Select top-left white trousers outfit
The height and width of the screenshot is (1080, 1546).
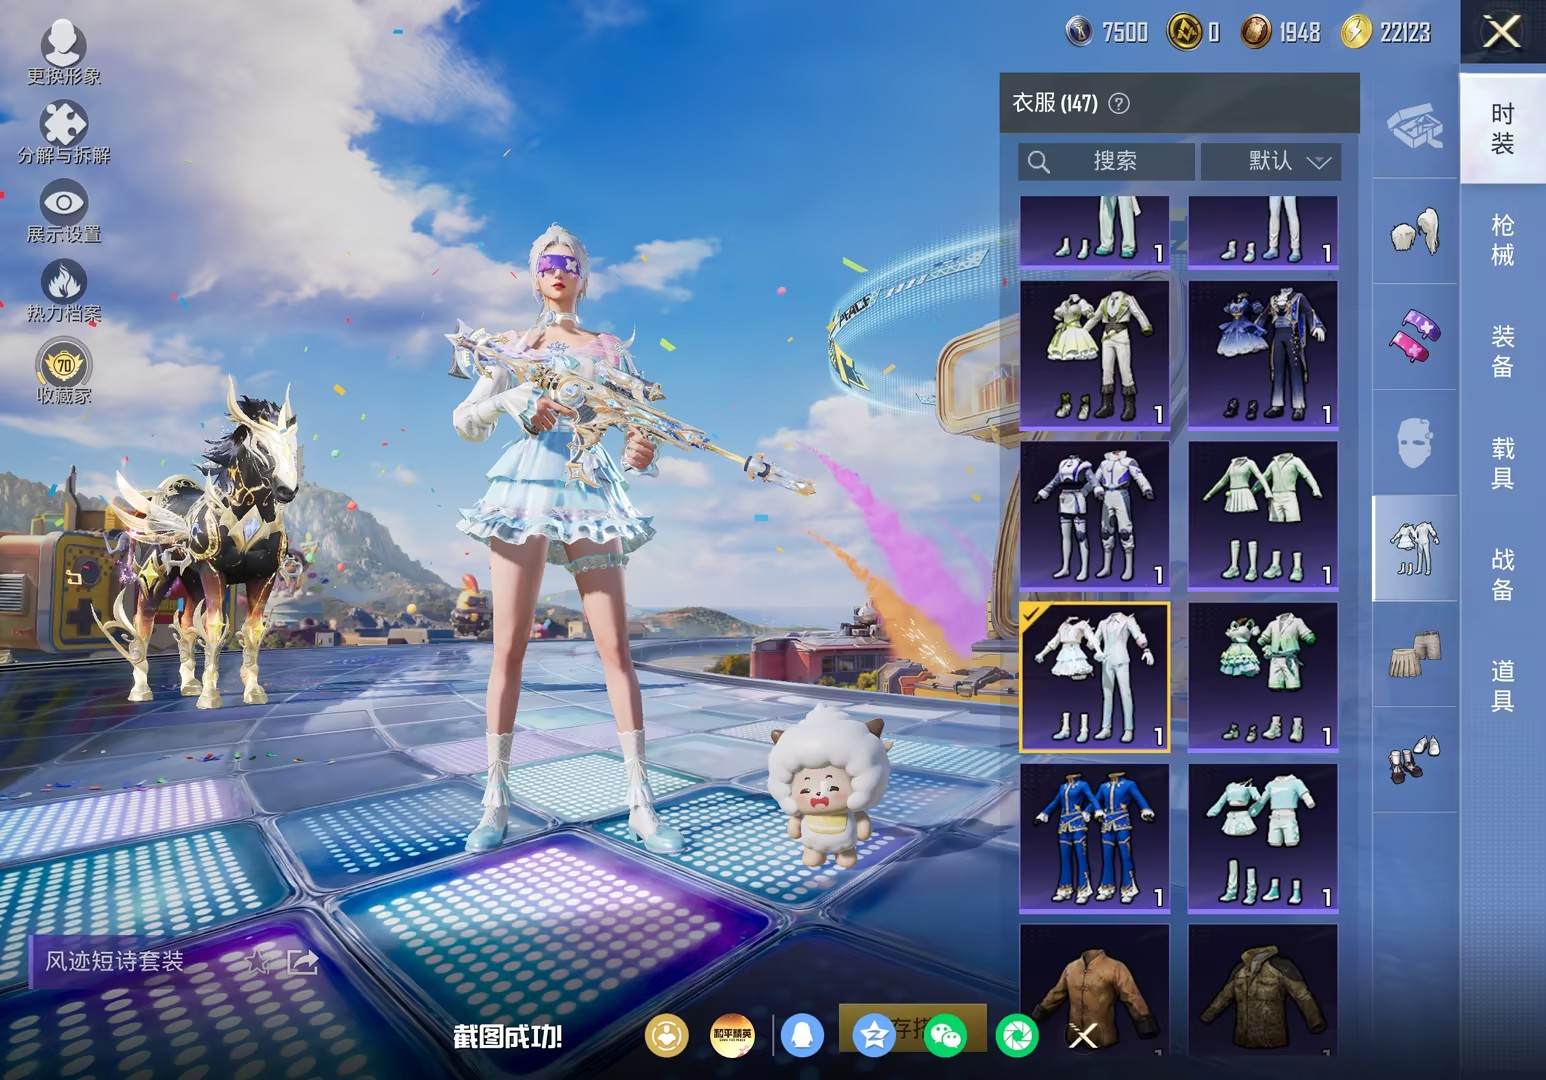[x=1095, y=232]
